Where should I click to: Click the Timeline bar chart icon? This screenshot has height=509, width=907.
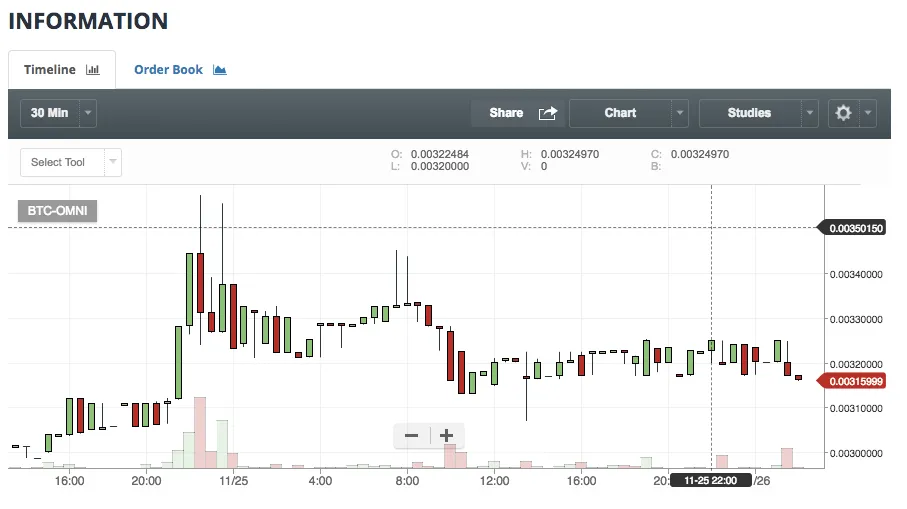[93, 69]
